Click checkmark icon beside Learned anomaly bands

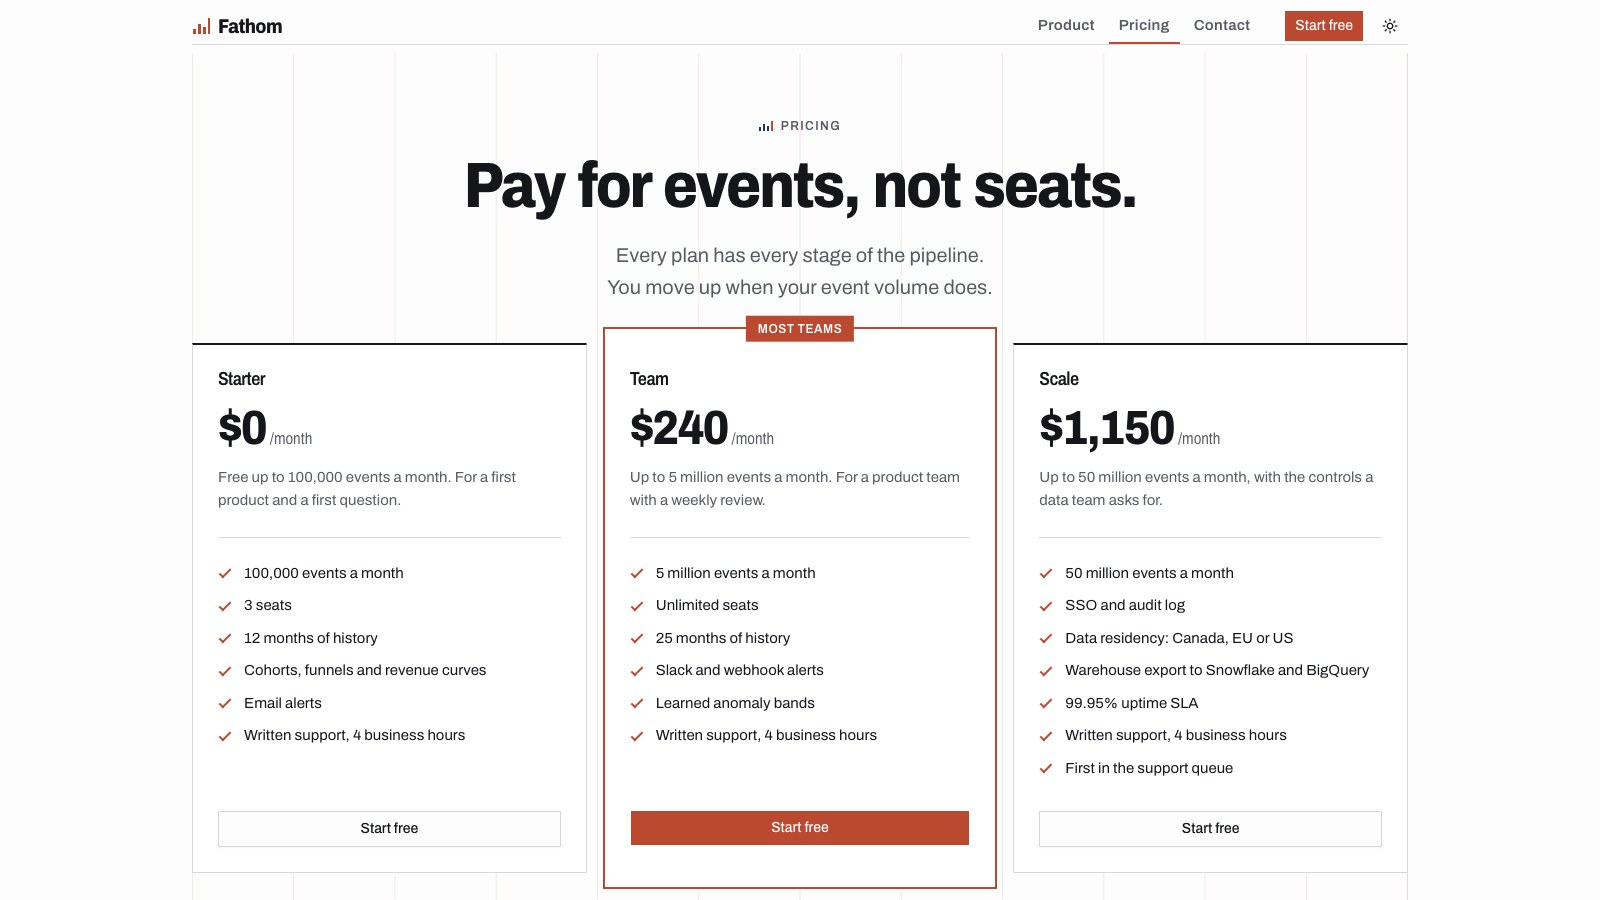(637, 704)
